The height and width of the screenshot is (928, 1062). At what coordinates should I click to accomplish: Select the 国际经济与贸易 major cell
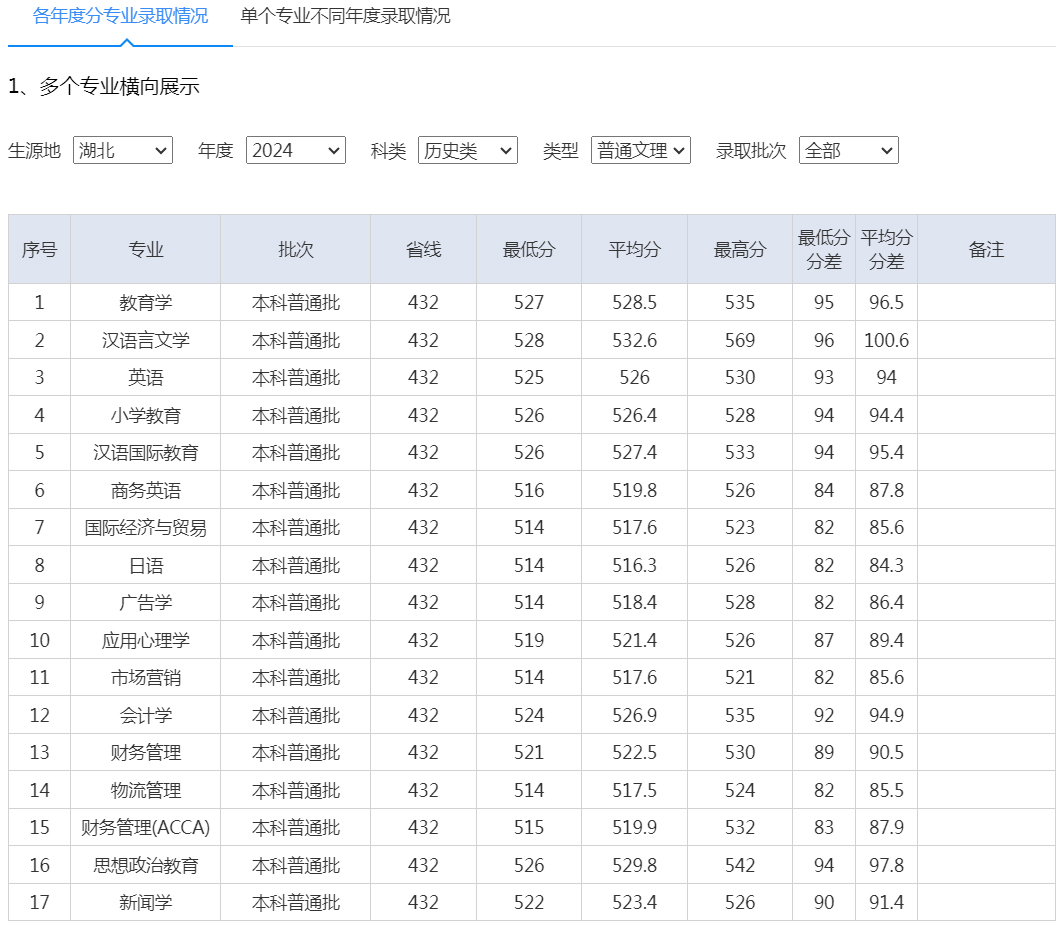(x=146, y=528)
